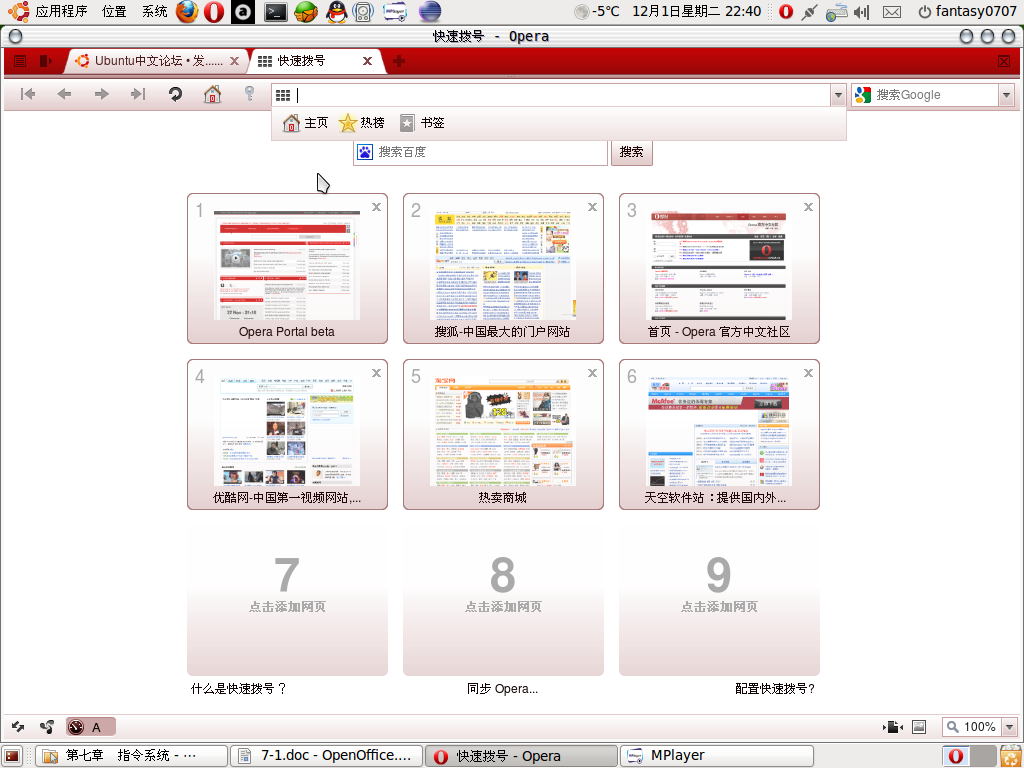Click the show desktop icon in the bottom panel
This screenshot has height=768, width=1024.
point(12,756)
